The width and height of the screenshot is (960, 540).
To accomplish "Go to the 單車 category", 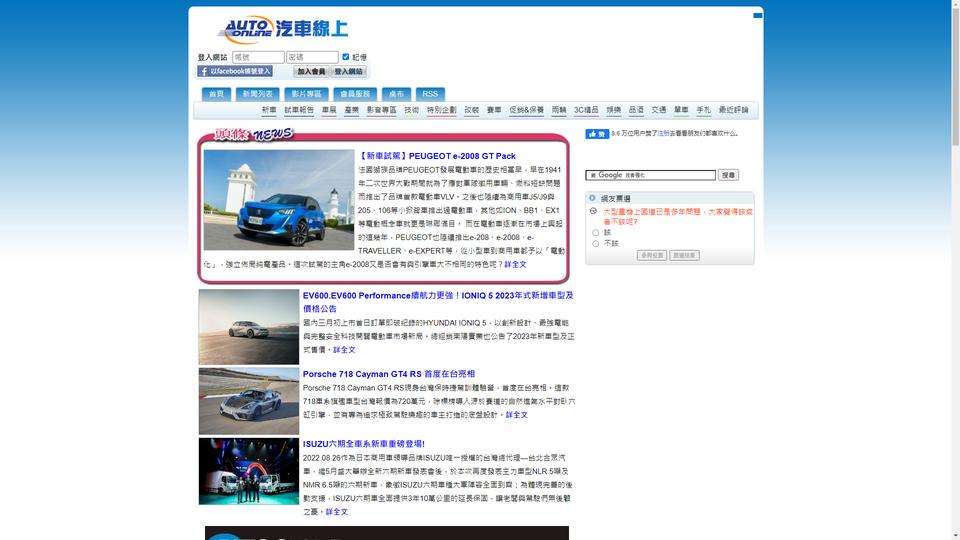I will pos(681,110).
